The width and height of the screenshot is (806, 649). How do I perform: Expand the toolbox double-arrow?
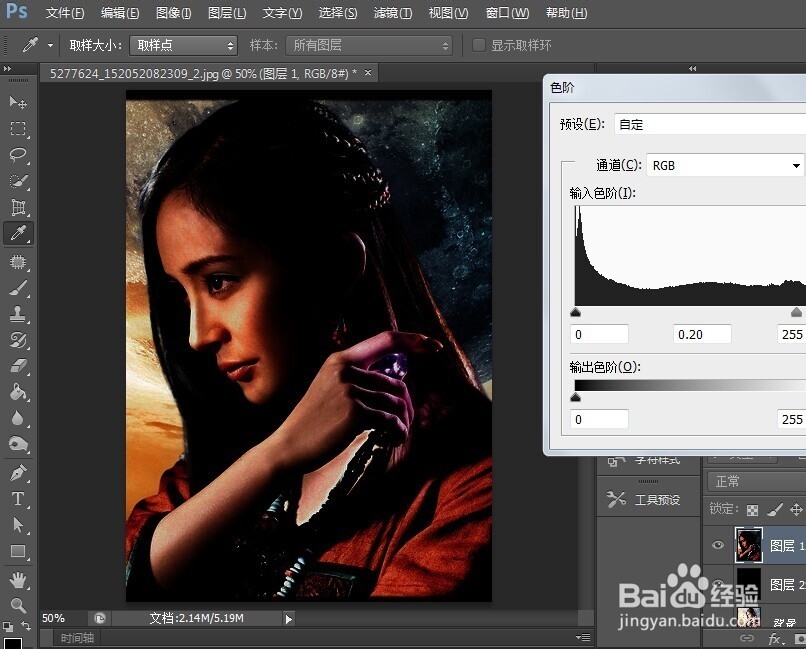[x=7, y=68]
